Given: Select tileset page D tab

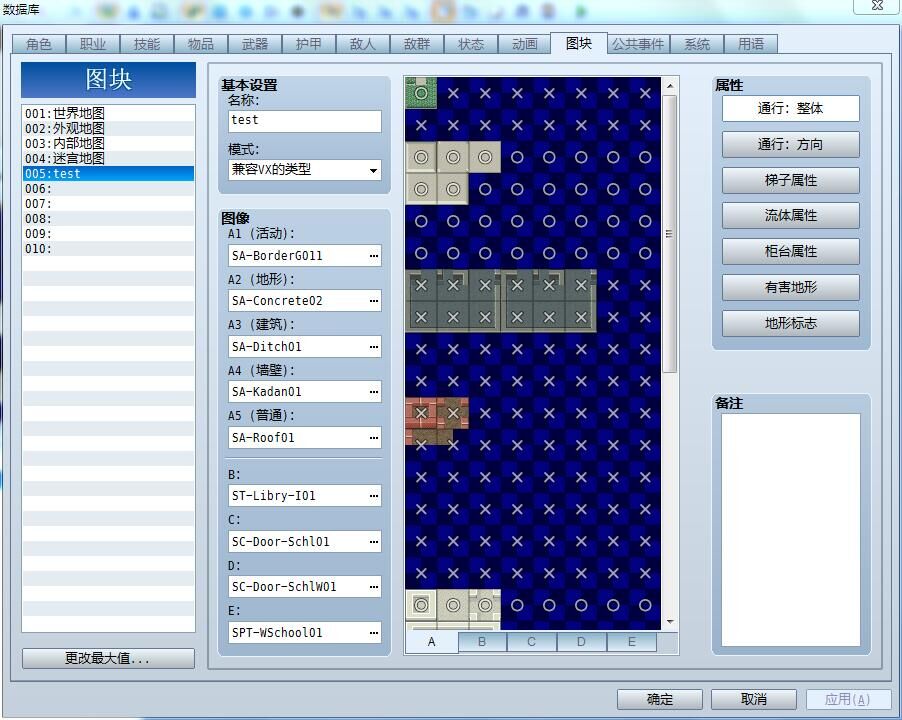Looking at the screenshot, I should (x=582, y=642).
